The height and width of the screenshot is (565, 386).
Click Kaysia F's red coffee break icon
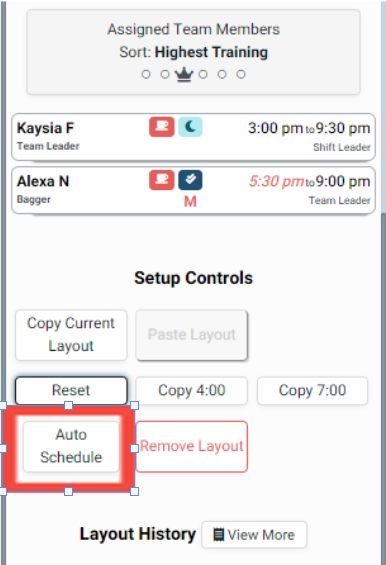(x=162, y=127)
